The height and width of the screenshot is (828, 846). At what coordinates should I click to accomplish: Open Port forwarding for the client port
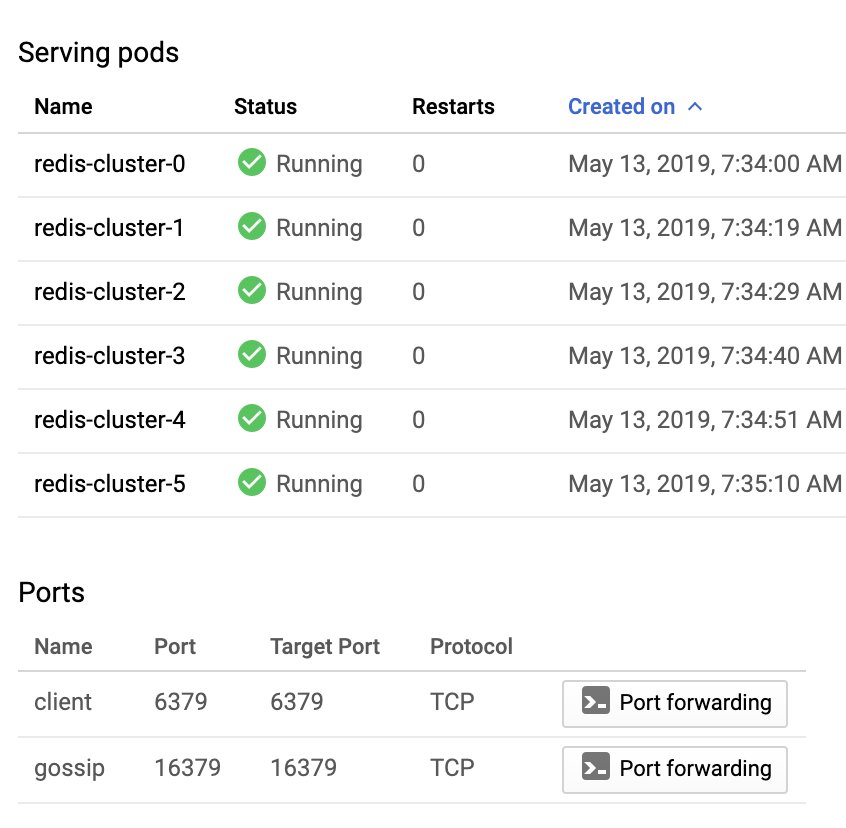click(675, 702)
